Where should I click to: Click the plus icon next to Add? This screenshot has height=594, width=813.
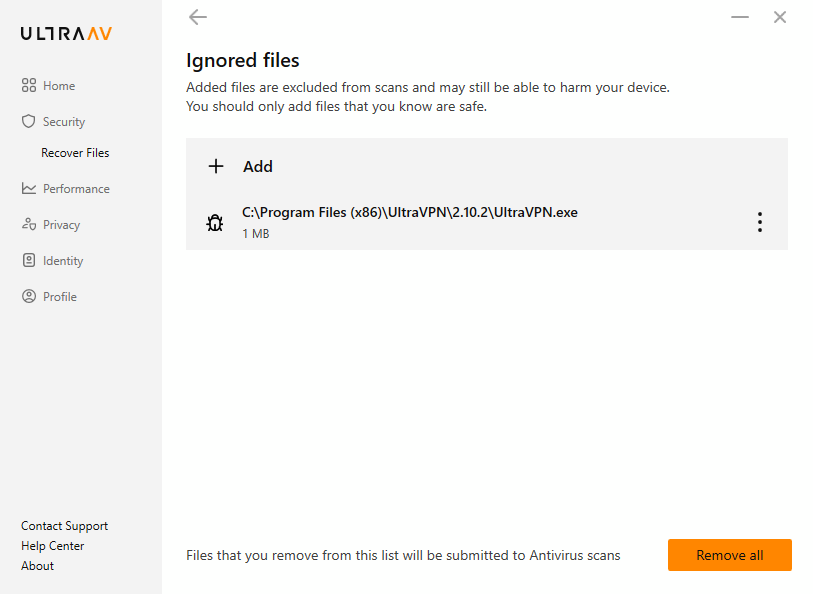coord(216,166)
